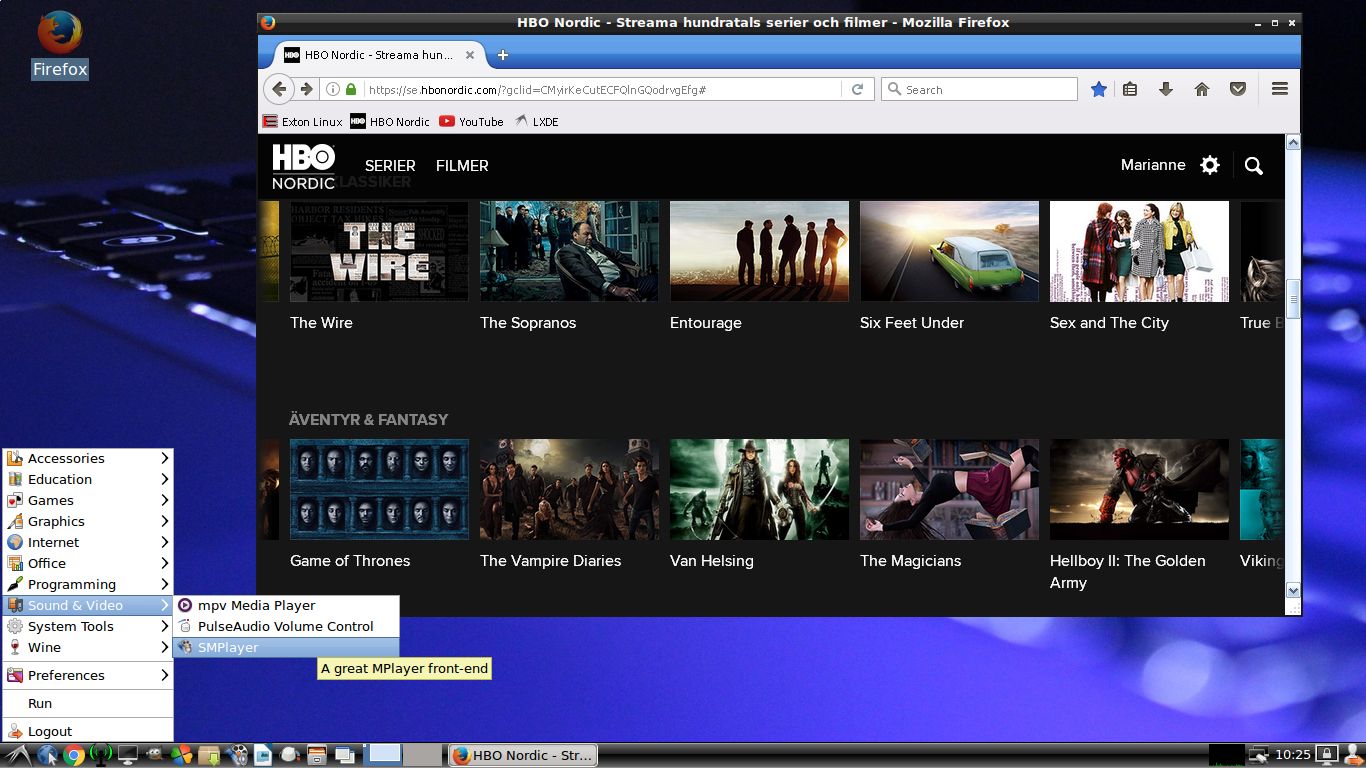Click the package download box icon in taskbar

[x=209, y=755]
